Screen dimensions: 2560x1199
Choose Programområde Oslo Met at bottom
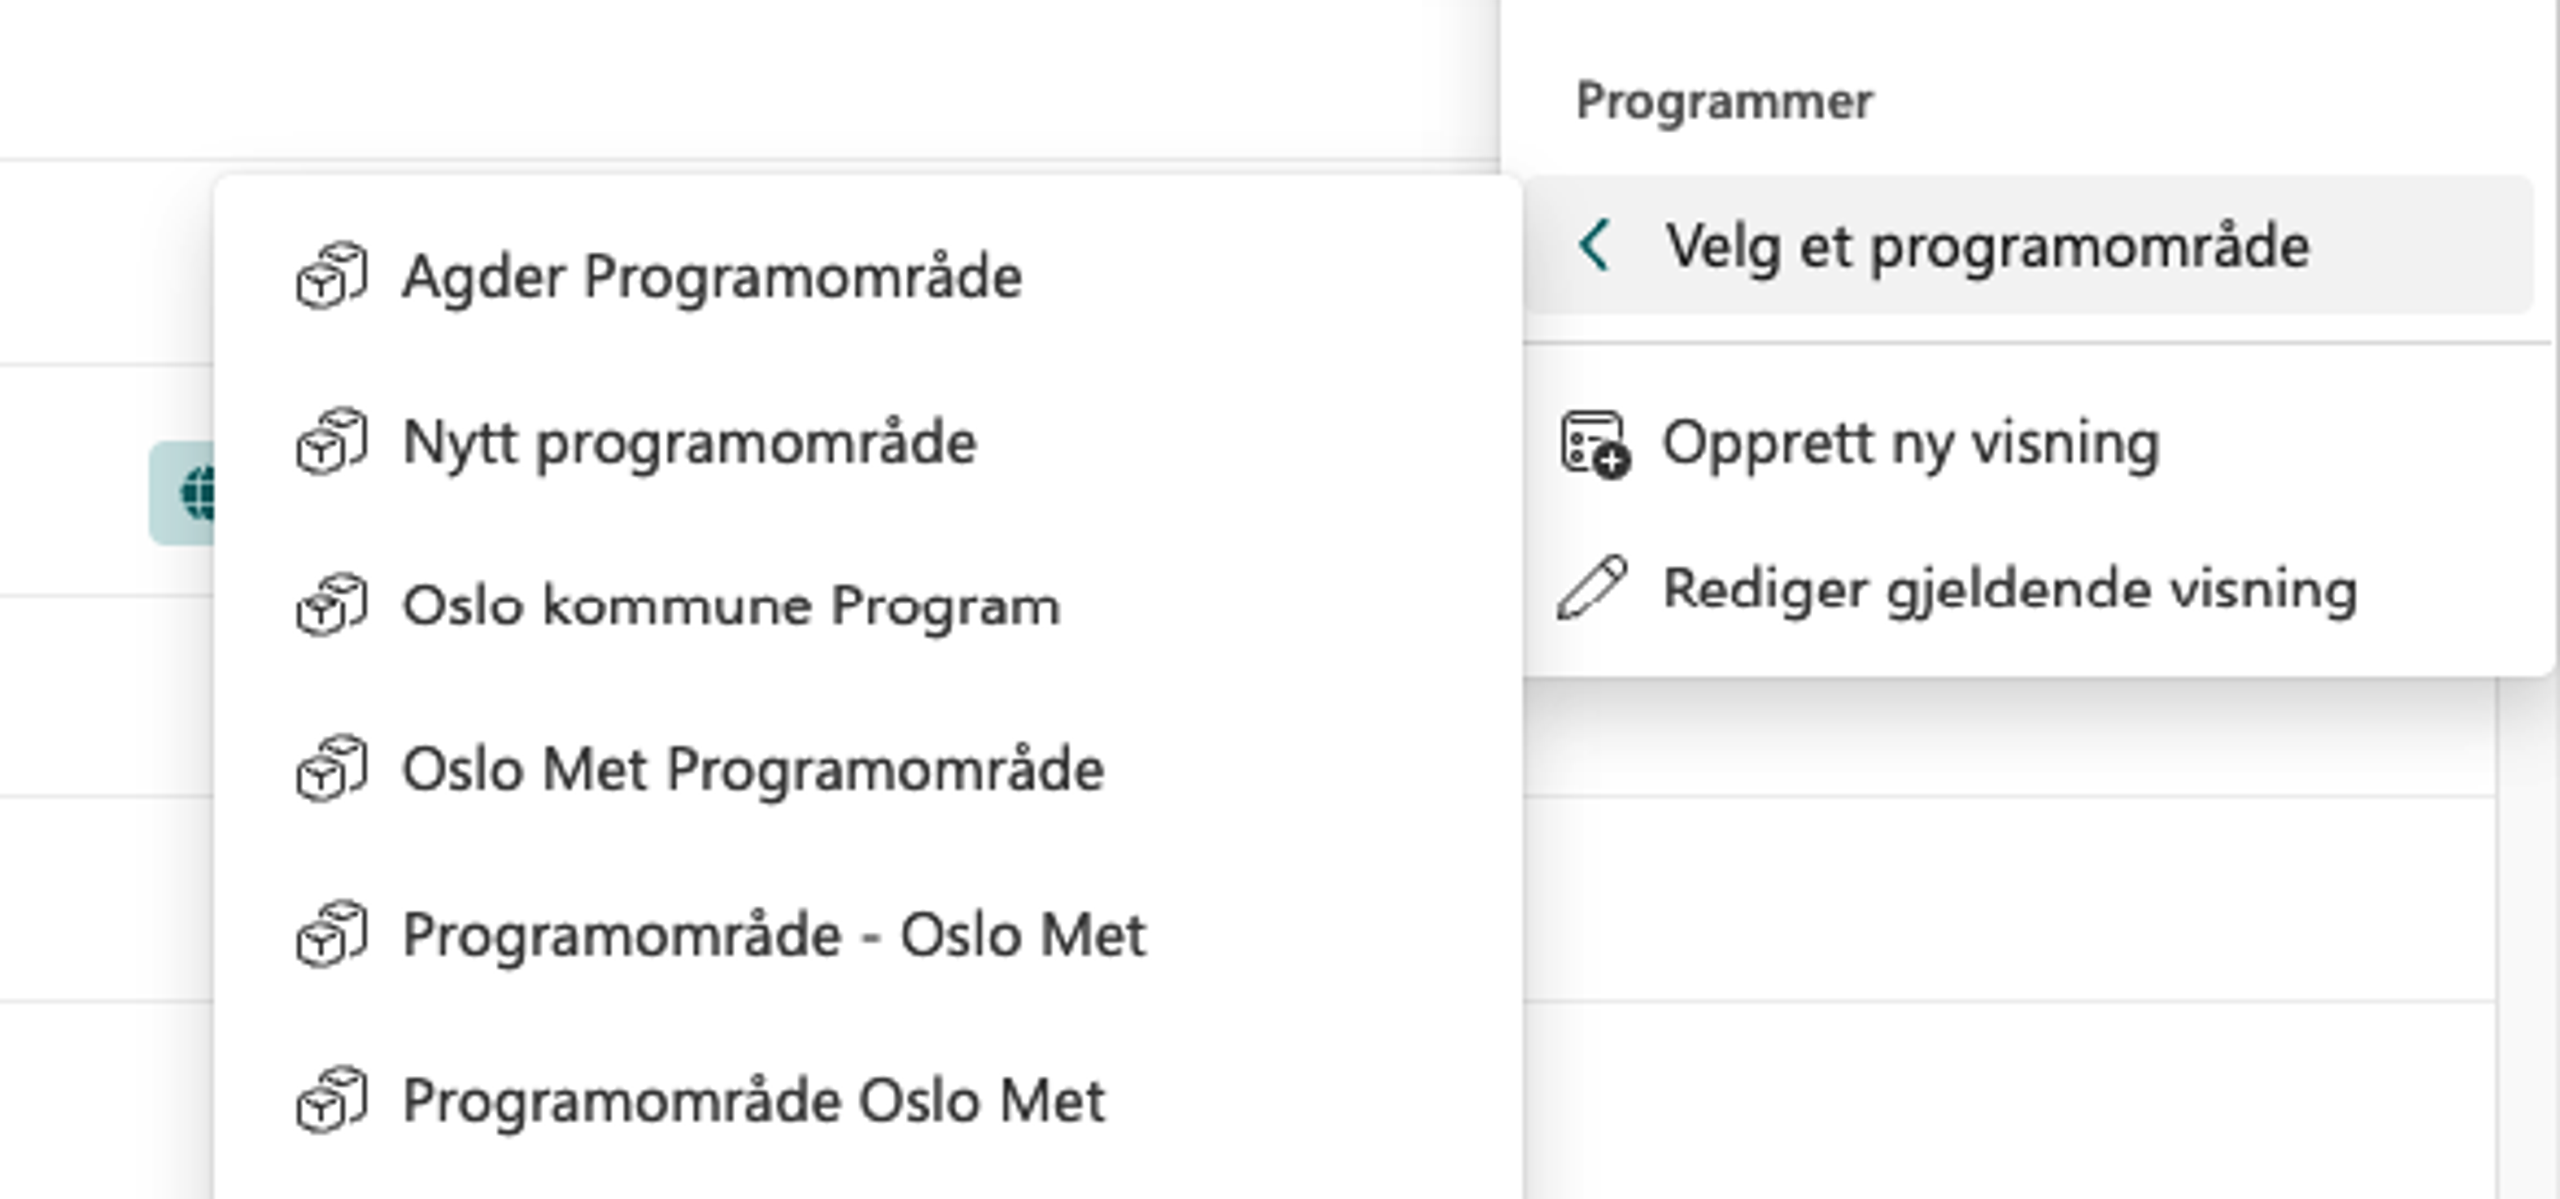(x=753, y=1100)
